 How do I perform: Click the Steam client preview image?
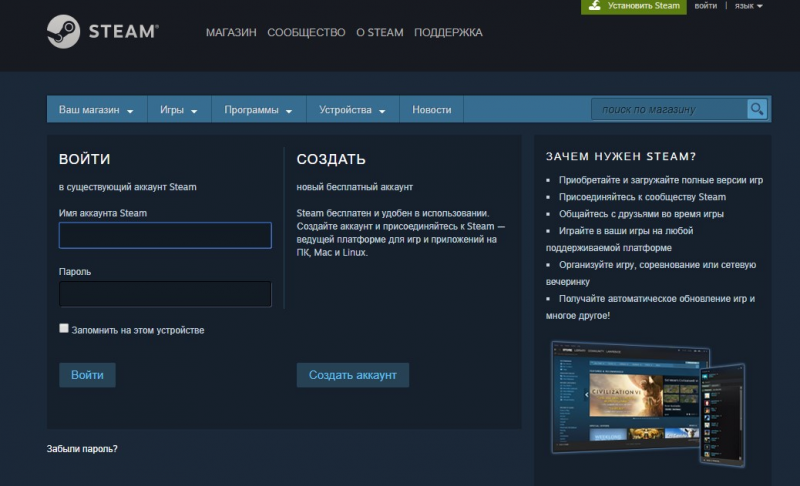(x=648, y=403)
